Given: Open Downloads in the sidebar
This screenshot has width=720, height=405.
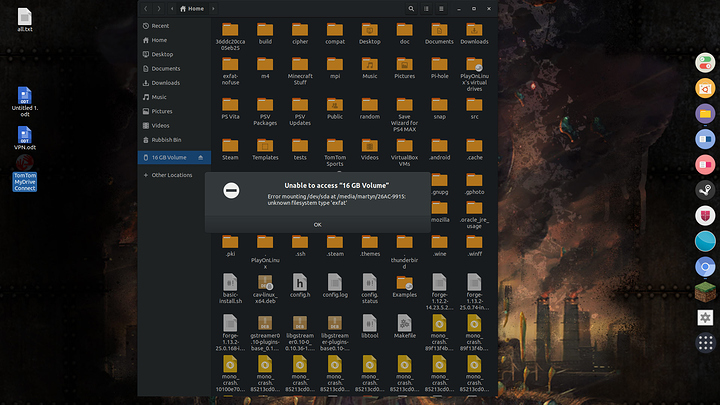Looking at the screenshot, I should point(165,83).
